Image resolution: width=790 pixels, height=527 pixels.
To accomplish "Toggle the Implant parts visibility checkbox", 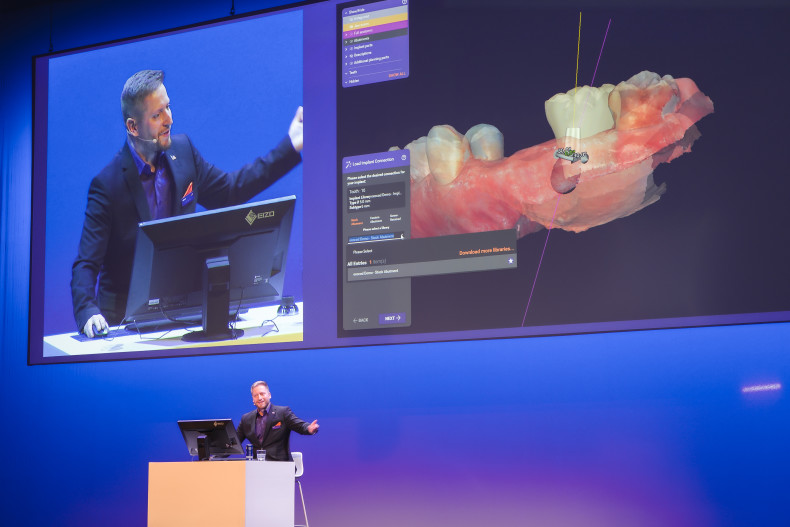I will (351, 48).
